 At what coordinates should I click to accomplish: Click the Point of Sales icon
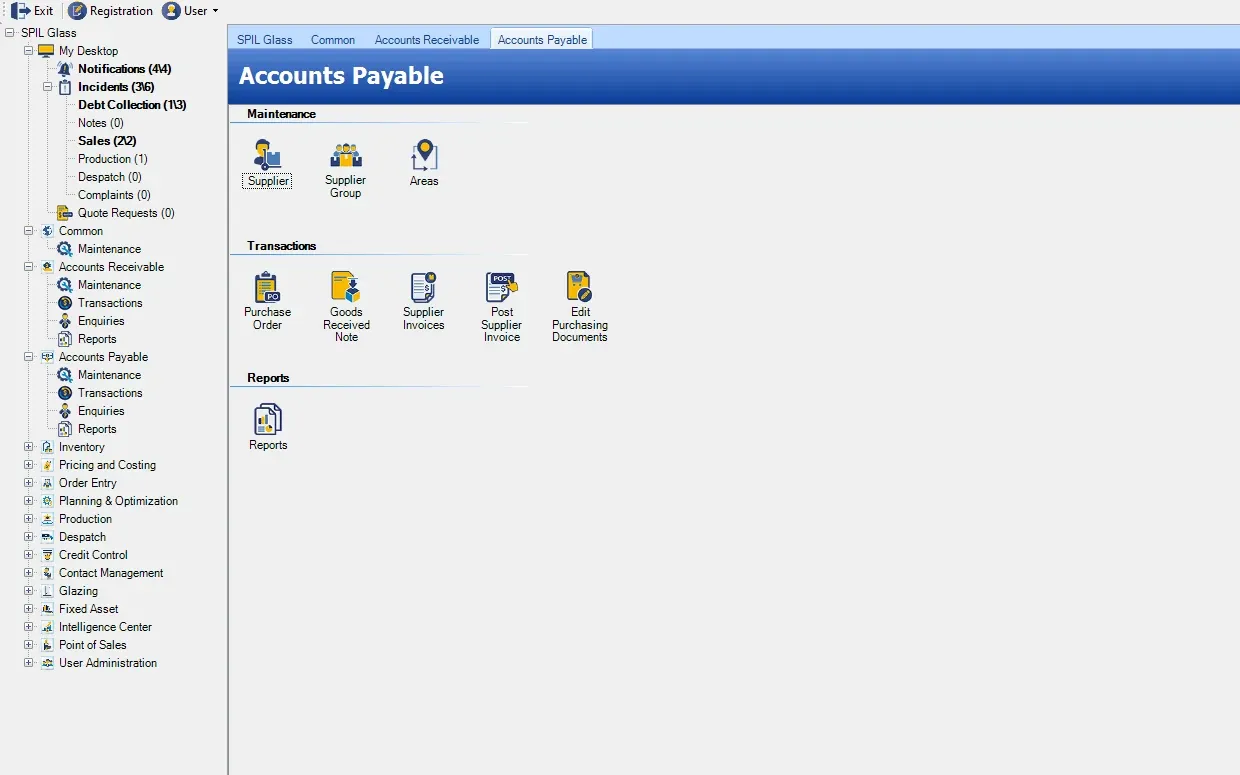[x=47, y=645]
